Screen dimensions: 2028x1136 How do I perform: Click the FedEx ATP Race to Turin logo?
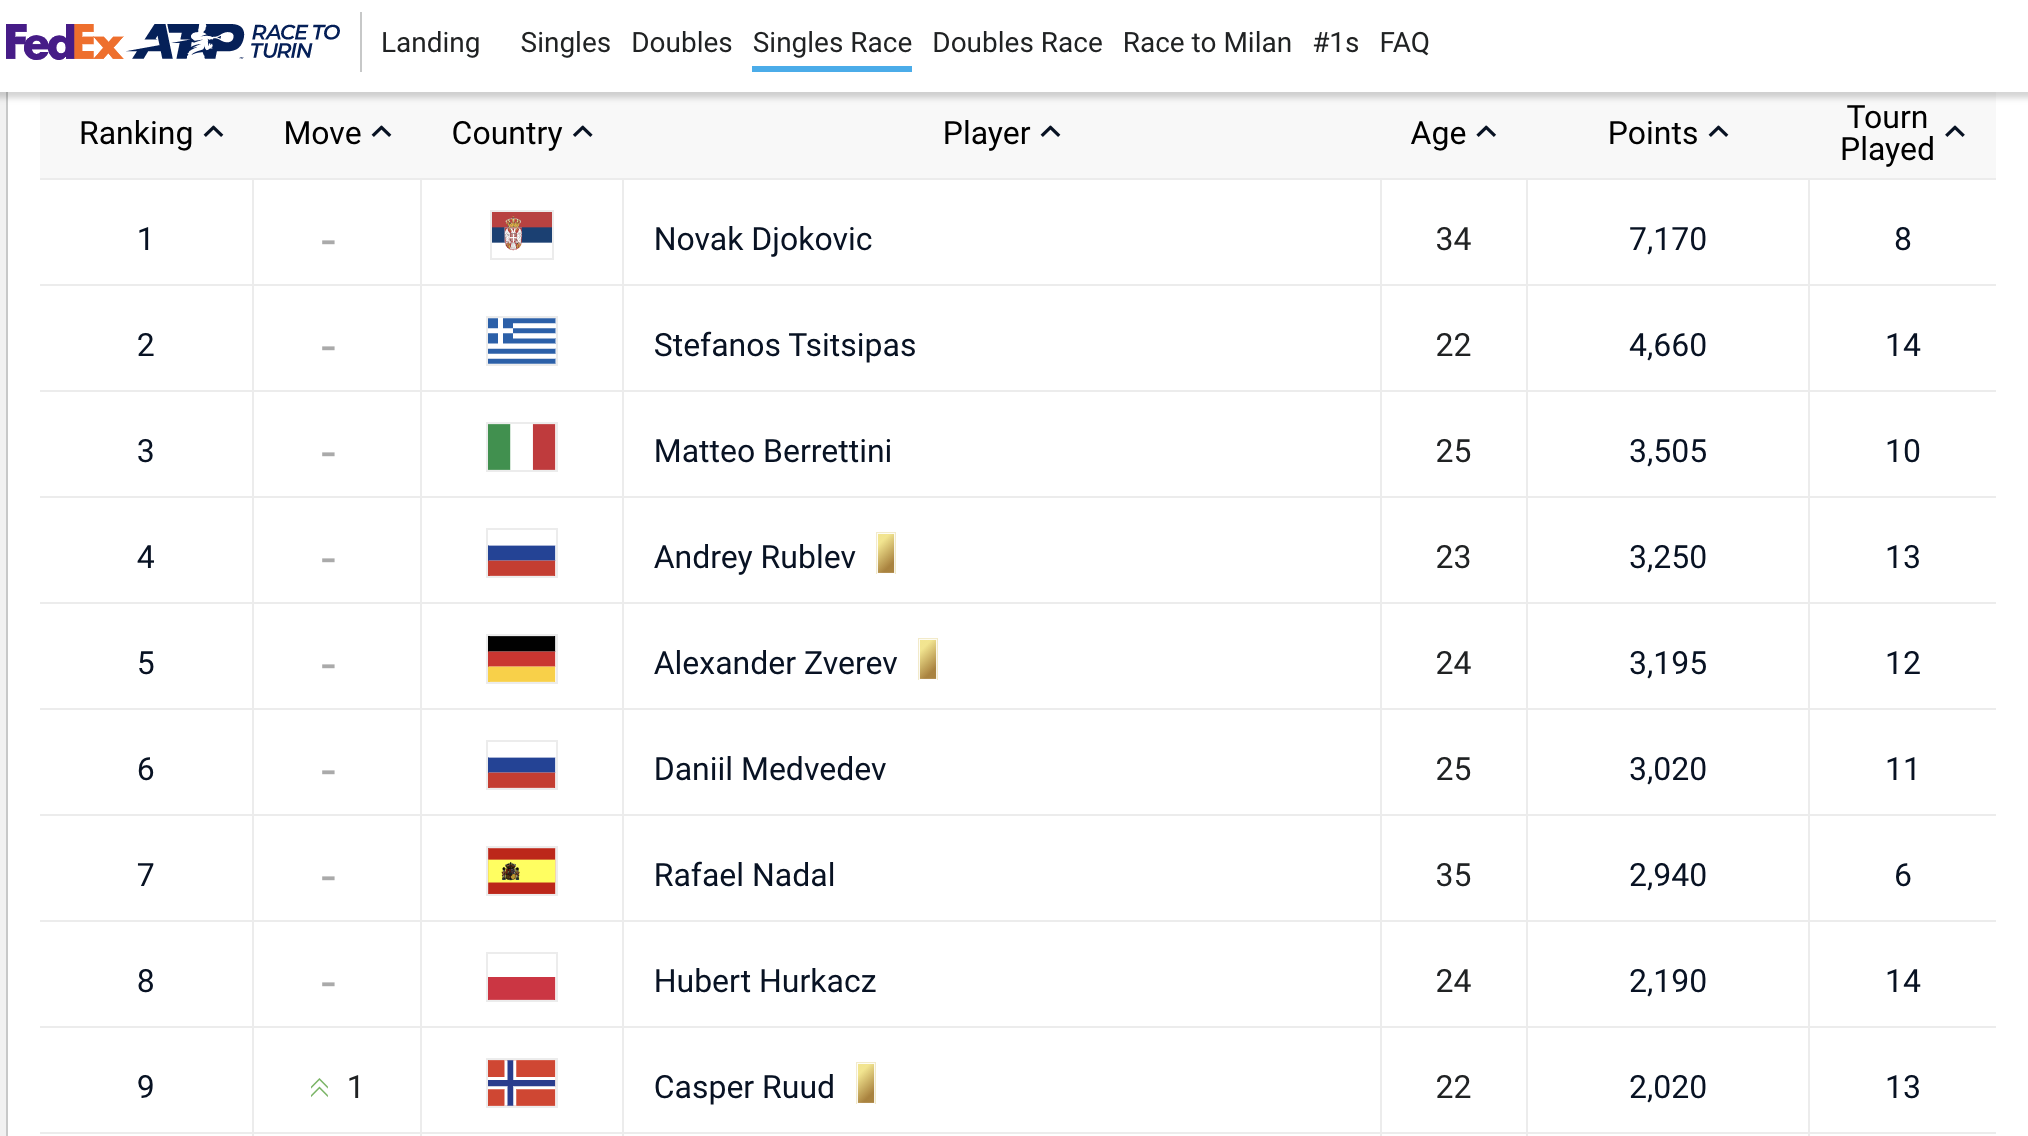(x=173, y=42)
